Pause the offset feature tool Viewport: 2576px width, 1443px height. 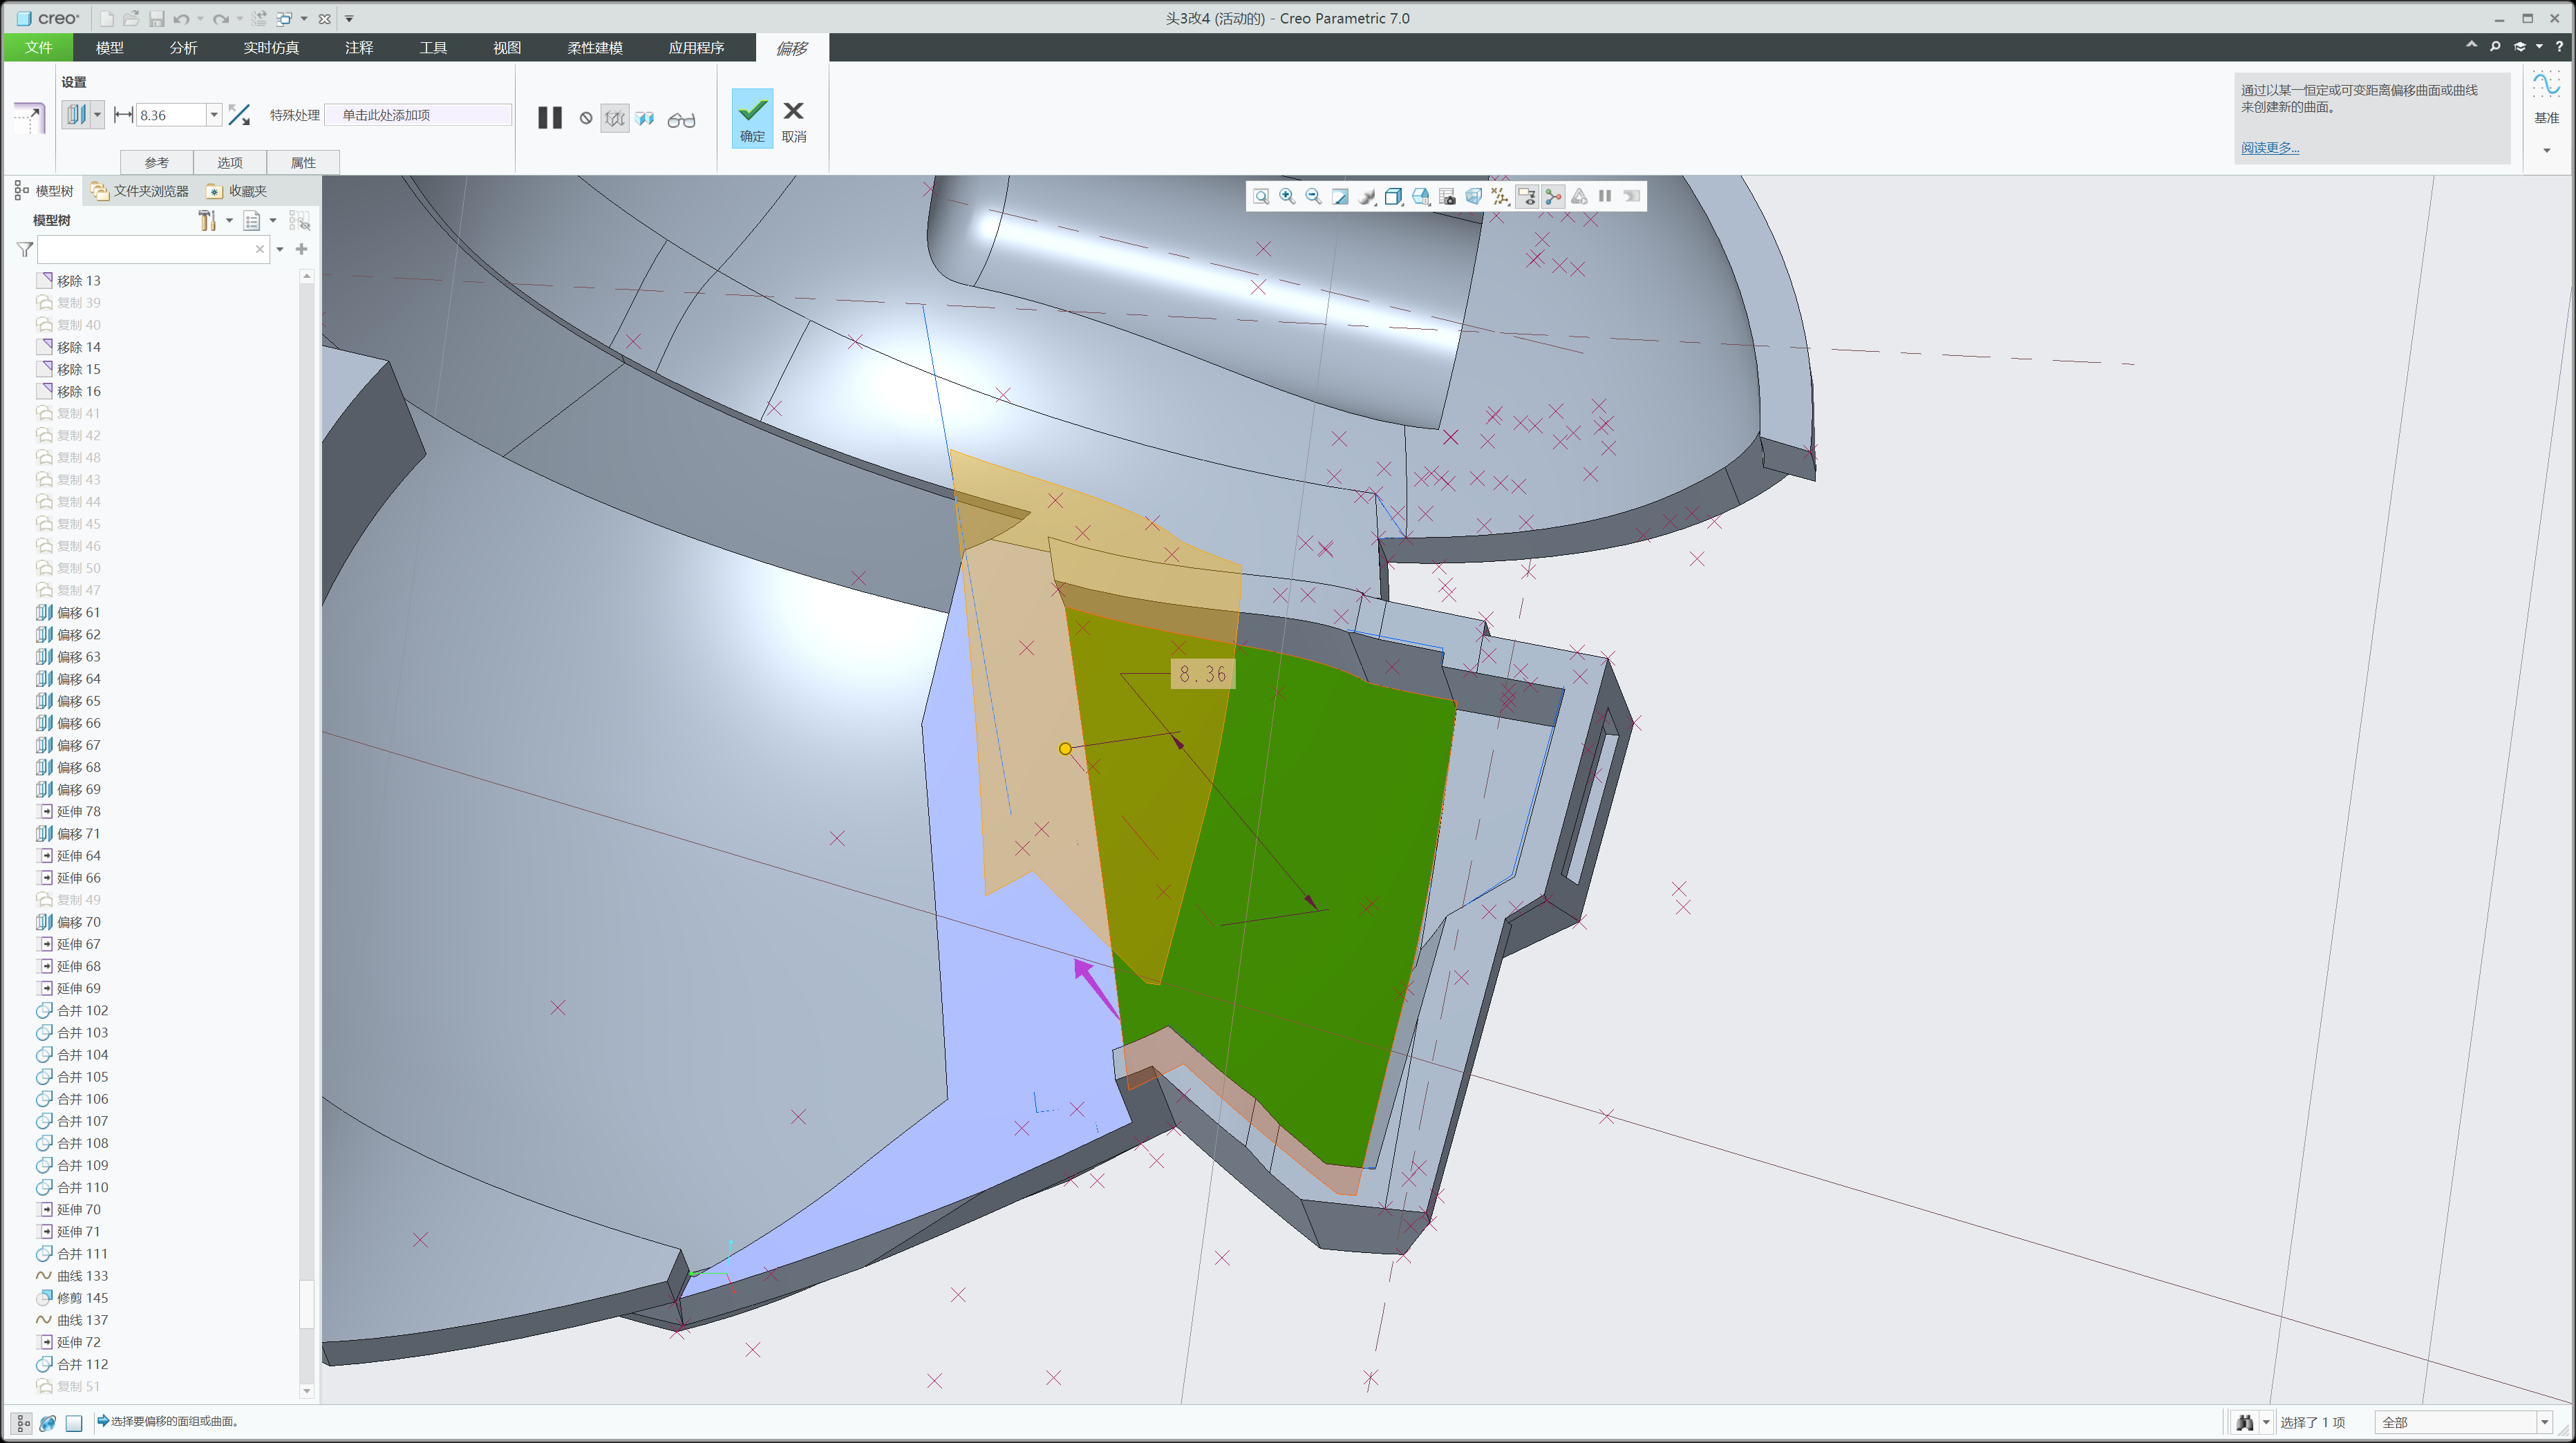click(550, 117)
